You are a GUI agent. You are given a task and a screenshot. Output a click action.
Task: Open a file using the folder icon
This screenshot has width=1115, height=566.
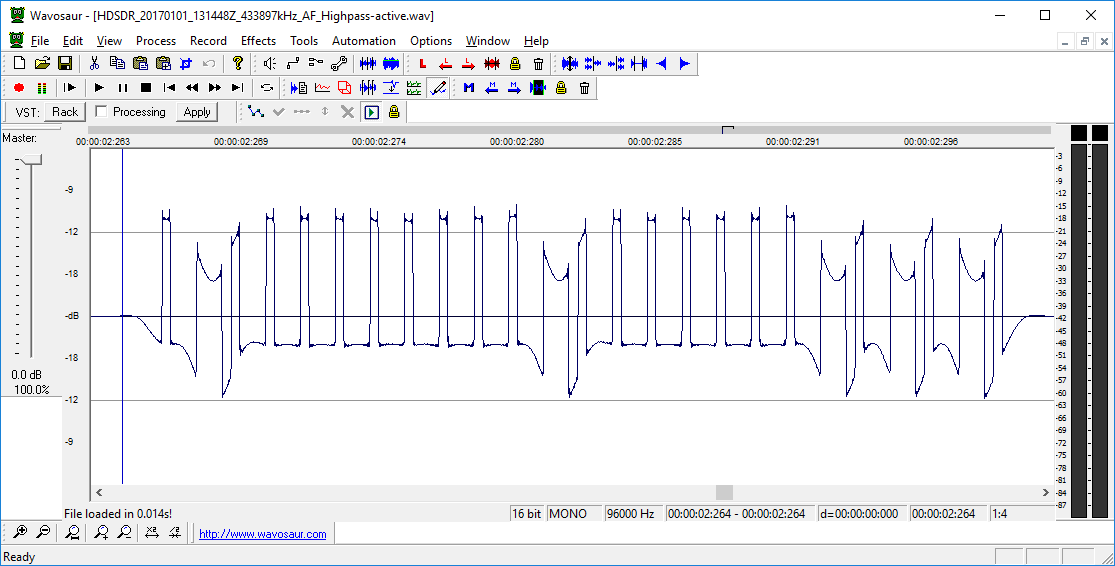42,63
